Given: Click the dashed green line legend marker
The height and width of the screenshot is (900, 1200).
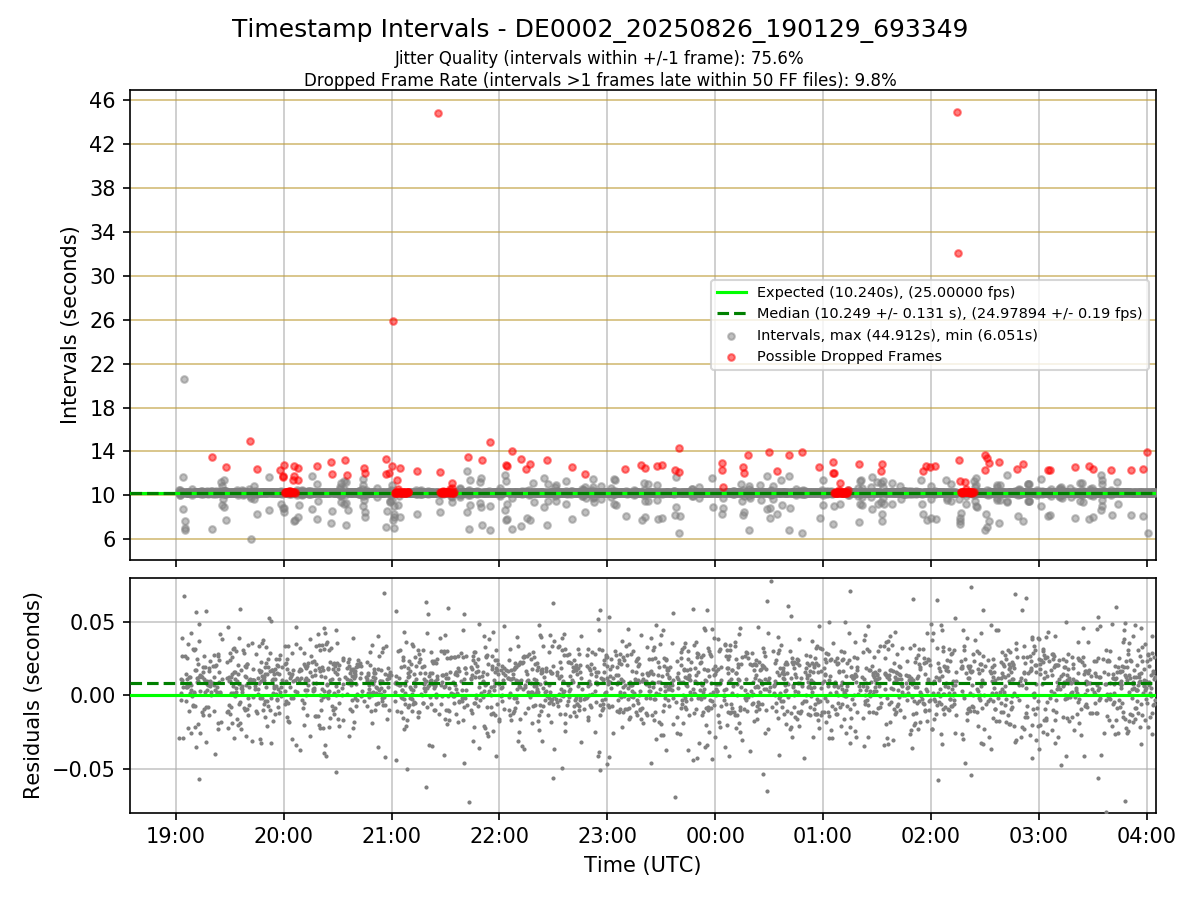Looking at the screenshot, I should (733, 313).
